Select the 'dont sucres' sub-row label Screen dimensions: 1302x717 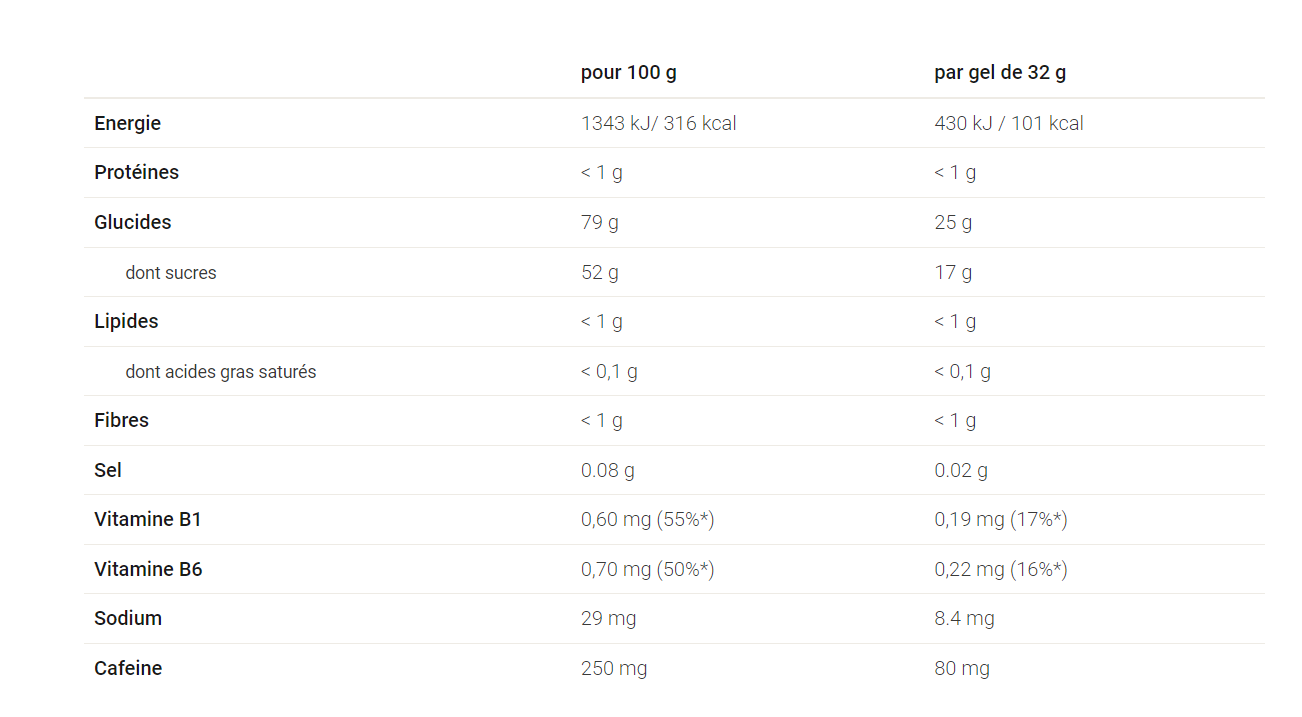tap(170, 272)
